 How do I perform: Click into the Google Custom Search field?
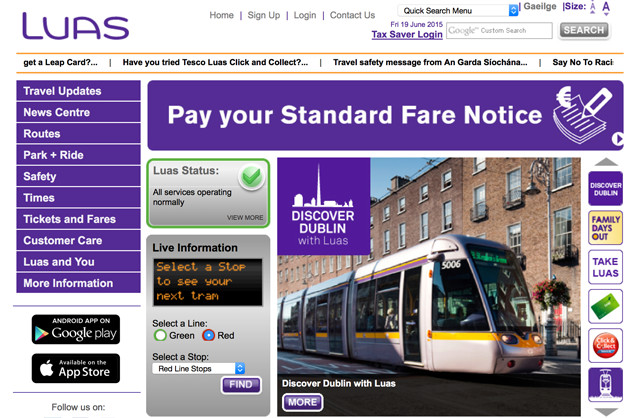click(x=499, y=30)
